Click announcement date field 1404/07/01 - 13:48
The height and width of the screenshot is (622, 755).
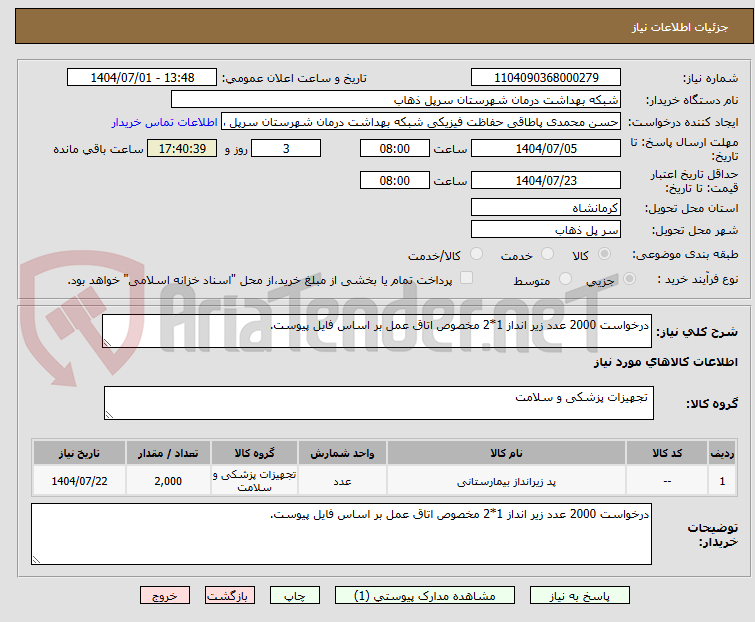click(142, 78)
